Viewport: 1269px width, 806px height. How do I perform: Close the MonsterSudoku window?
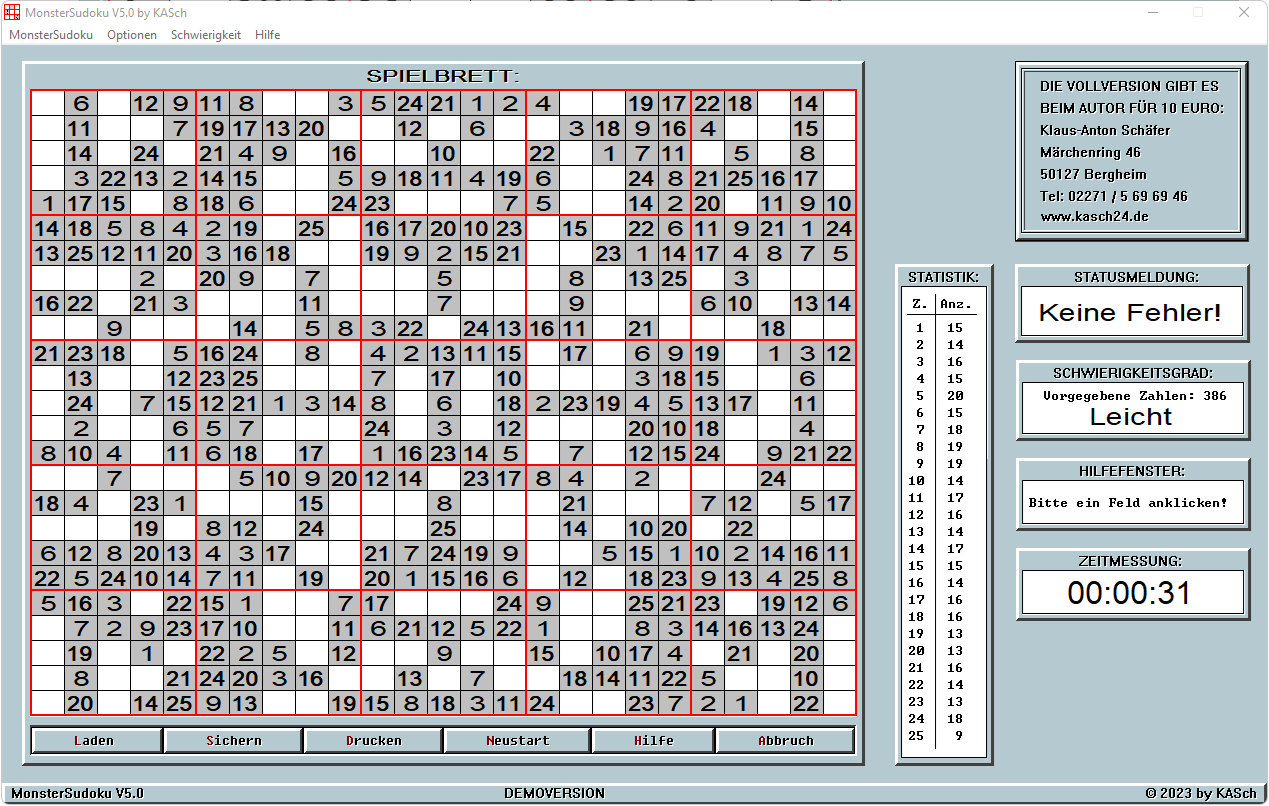click(1243, 13)
